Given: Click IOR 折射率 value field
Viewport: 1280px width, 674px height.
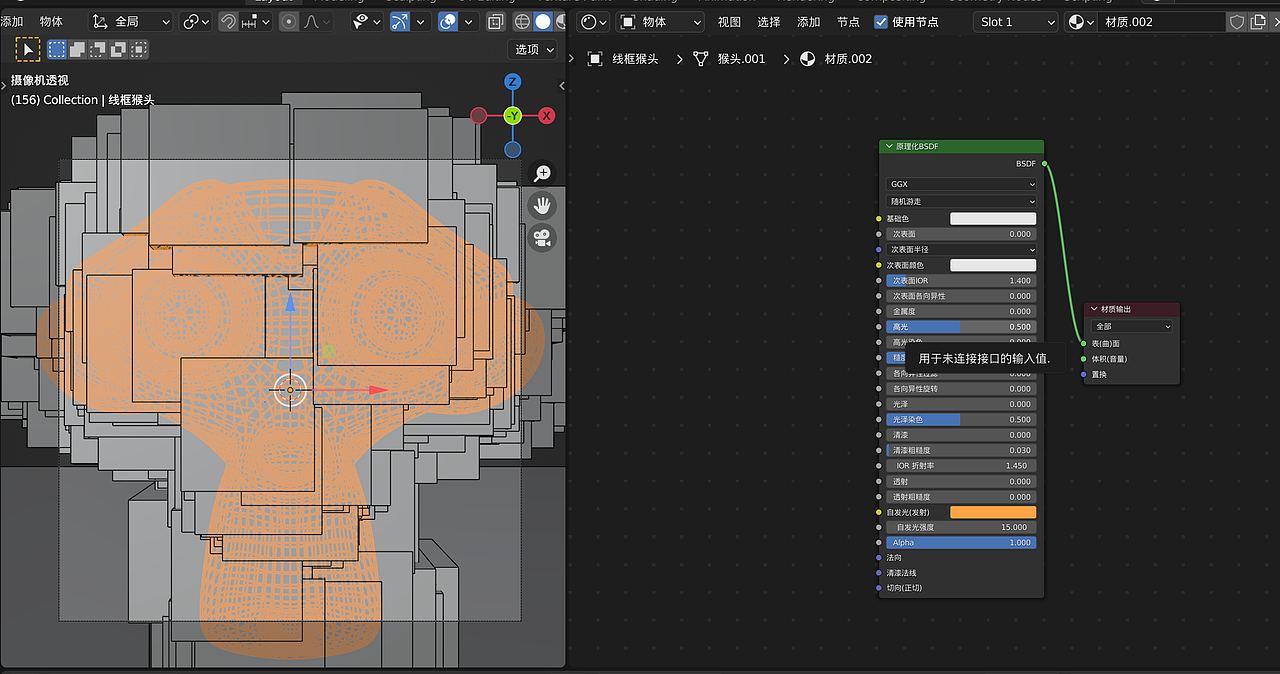Looking at the screenshot, I should pyautogui.click(x=961, y=466).
